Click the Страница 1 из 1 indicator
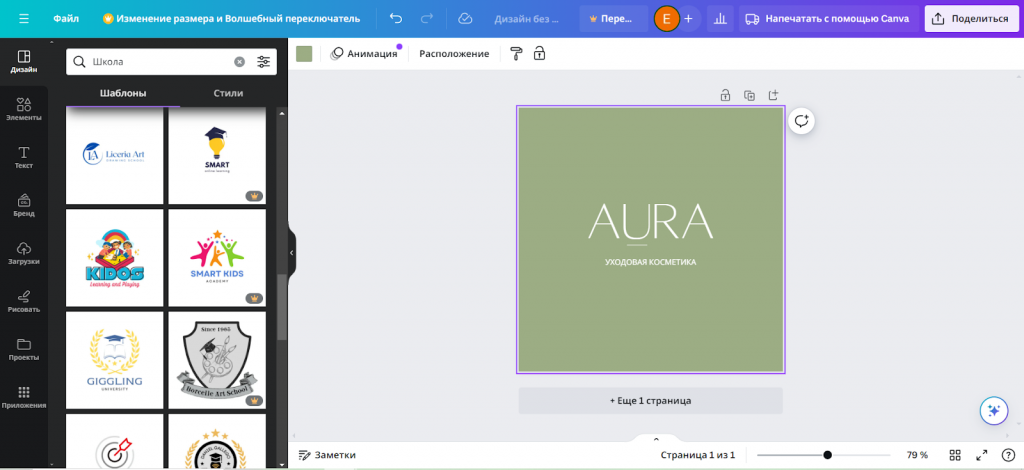The height and width of the screenshot is (470, 1024). click(697, 455)
